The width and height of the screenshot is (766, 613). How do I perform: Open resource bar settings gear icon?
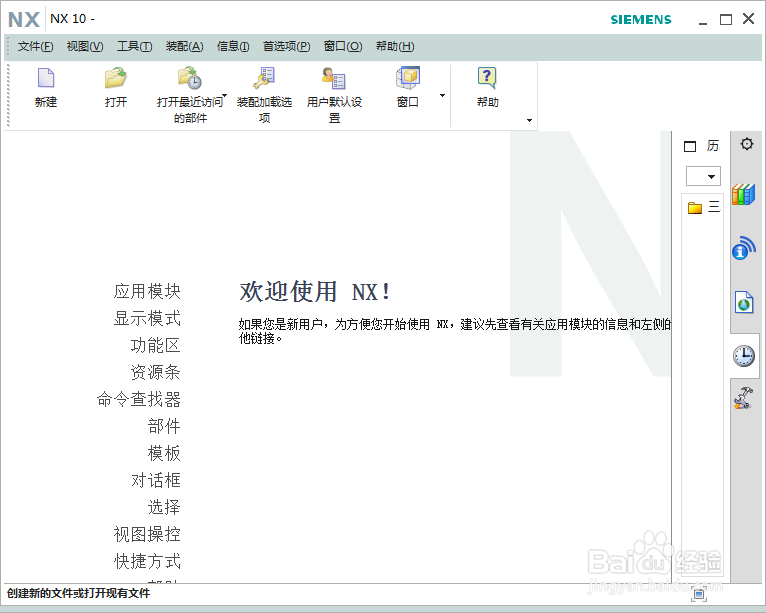point(746,144)
